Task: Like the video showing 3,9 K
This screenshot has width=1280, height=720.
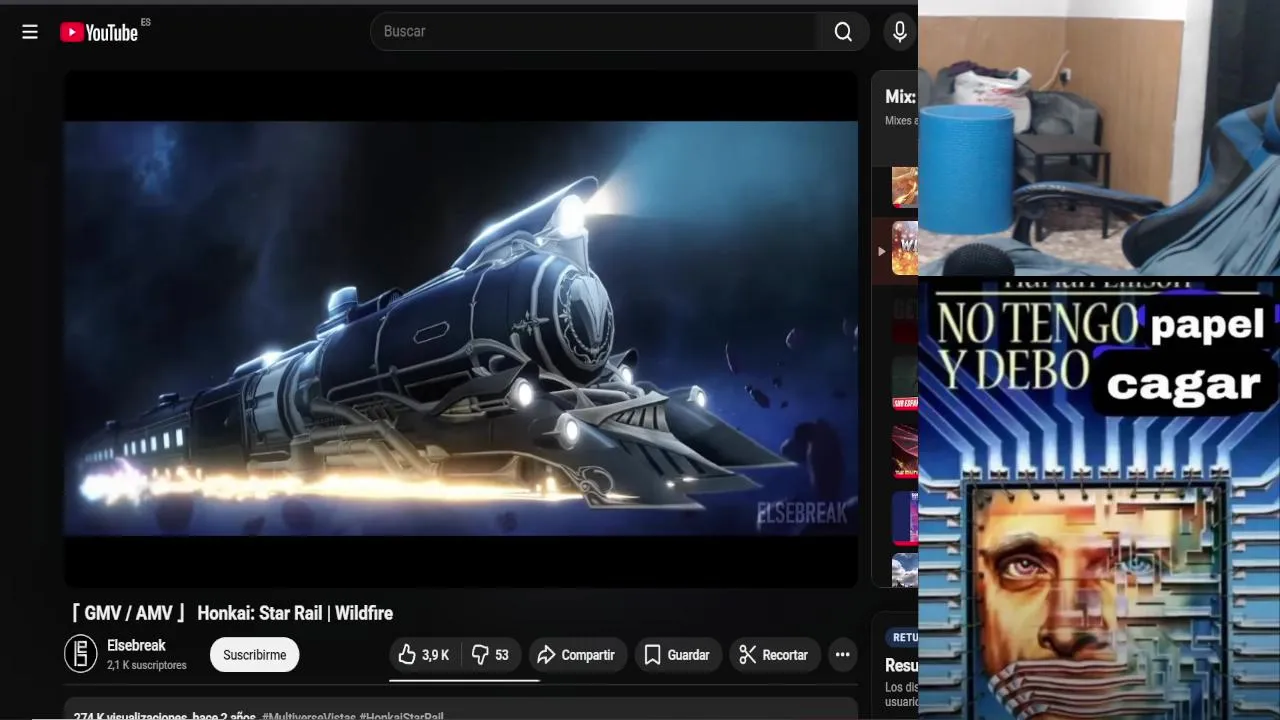Action: (423, 655)
